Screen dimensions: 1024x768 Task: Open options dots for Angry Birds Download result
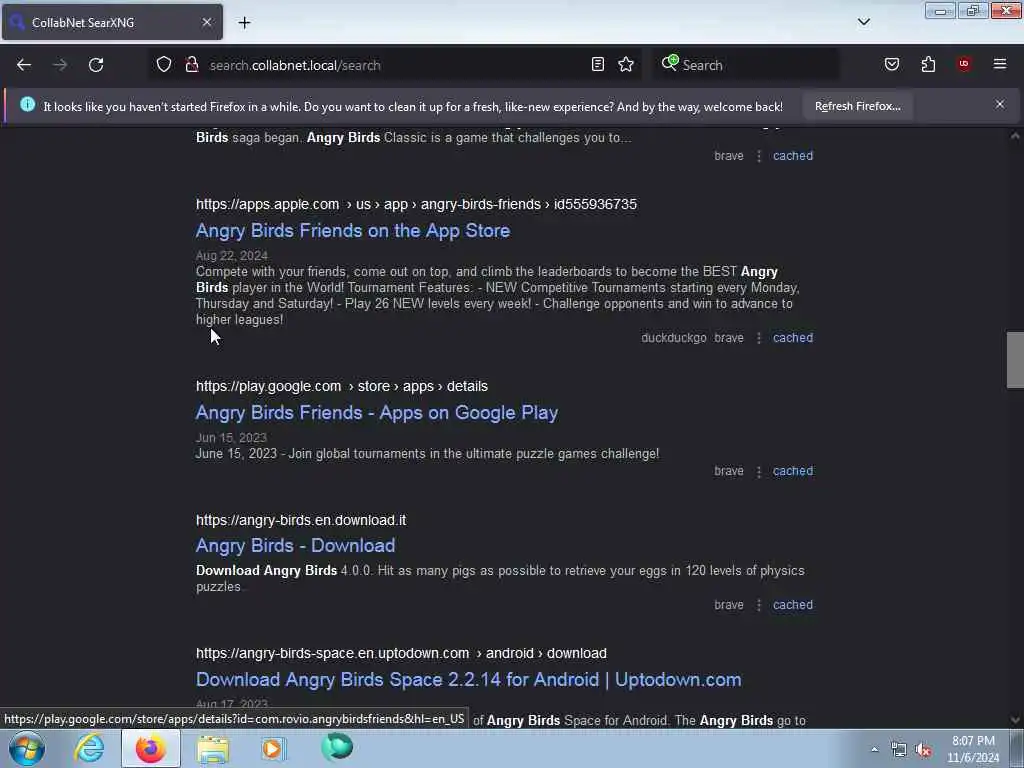pos(759,605)
